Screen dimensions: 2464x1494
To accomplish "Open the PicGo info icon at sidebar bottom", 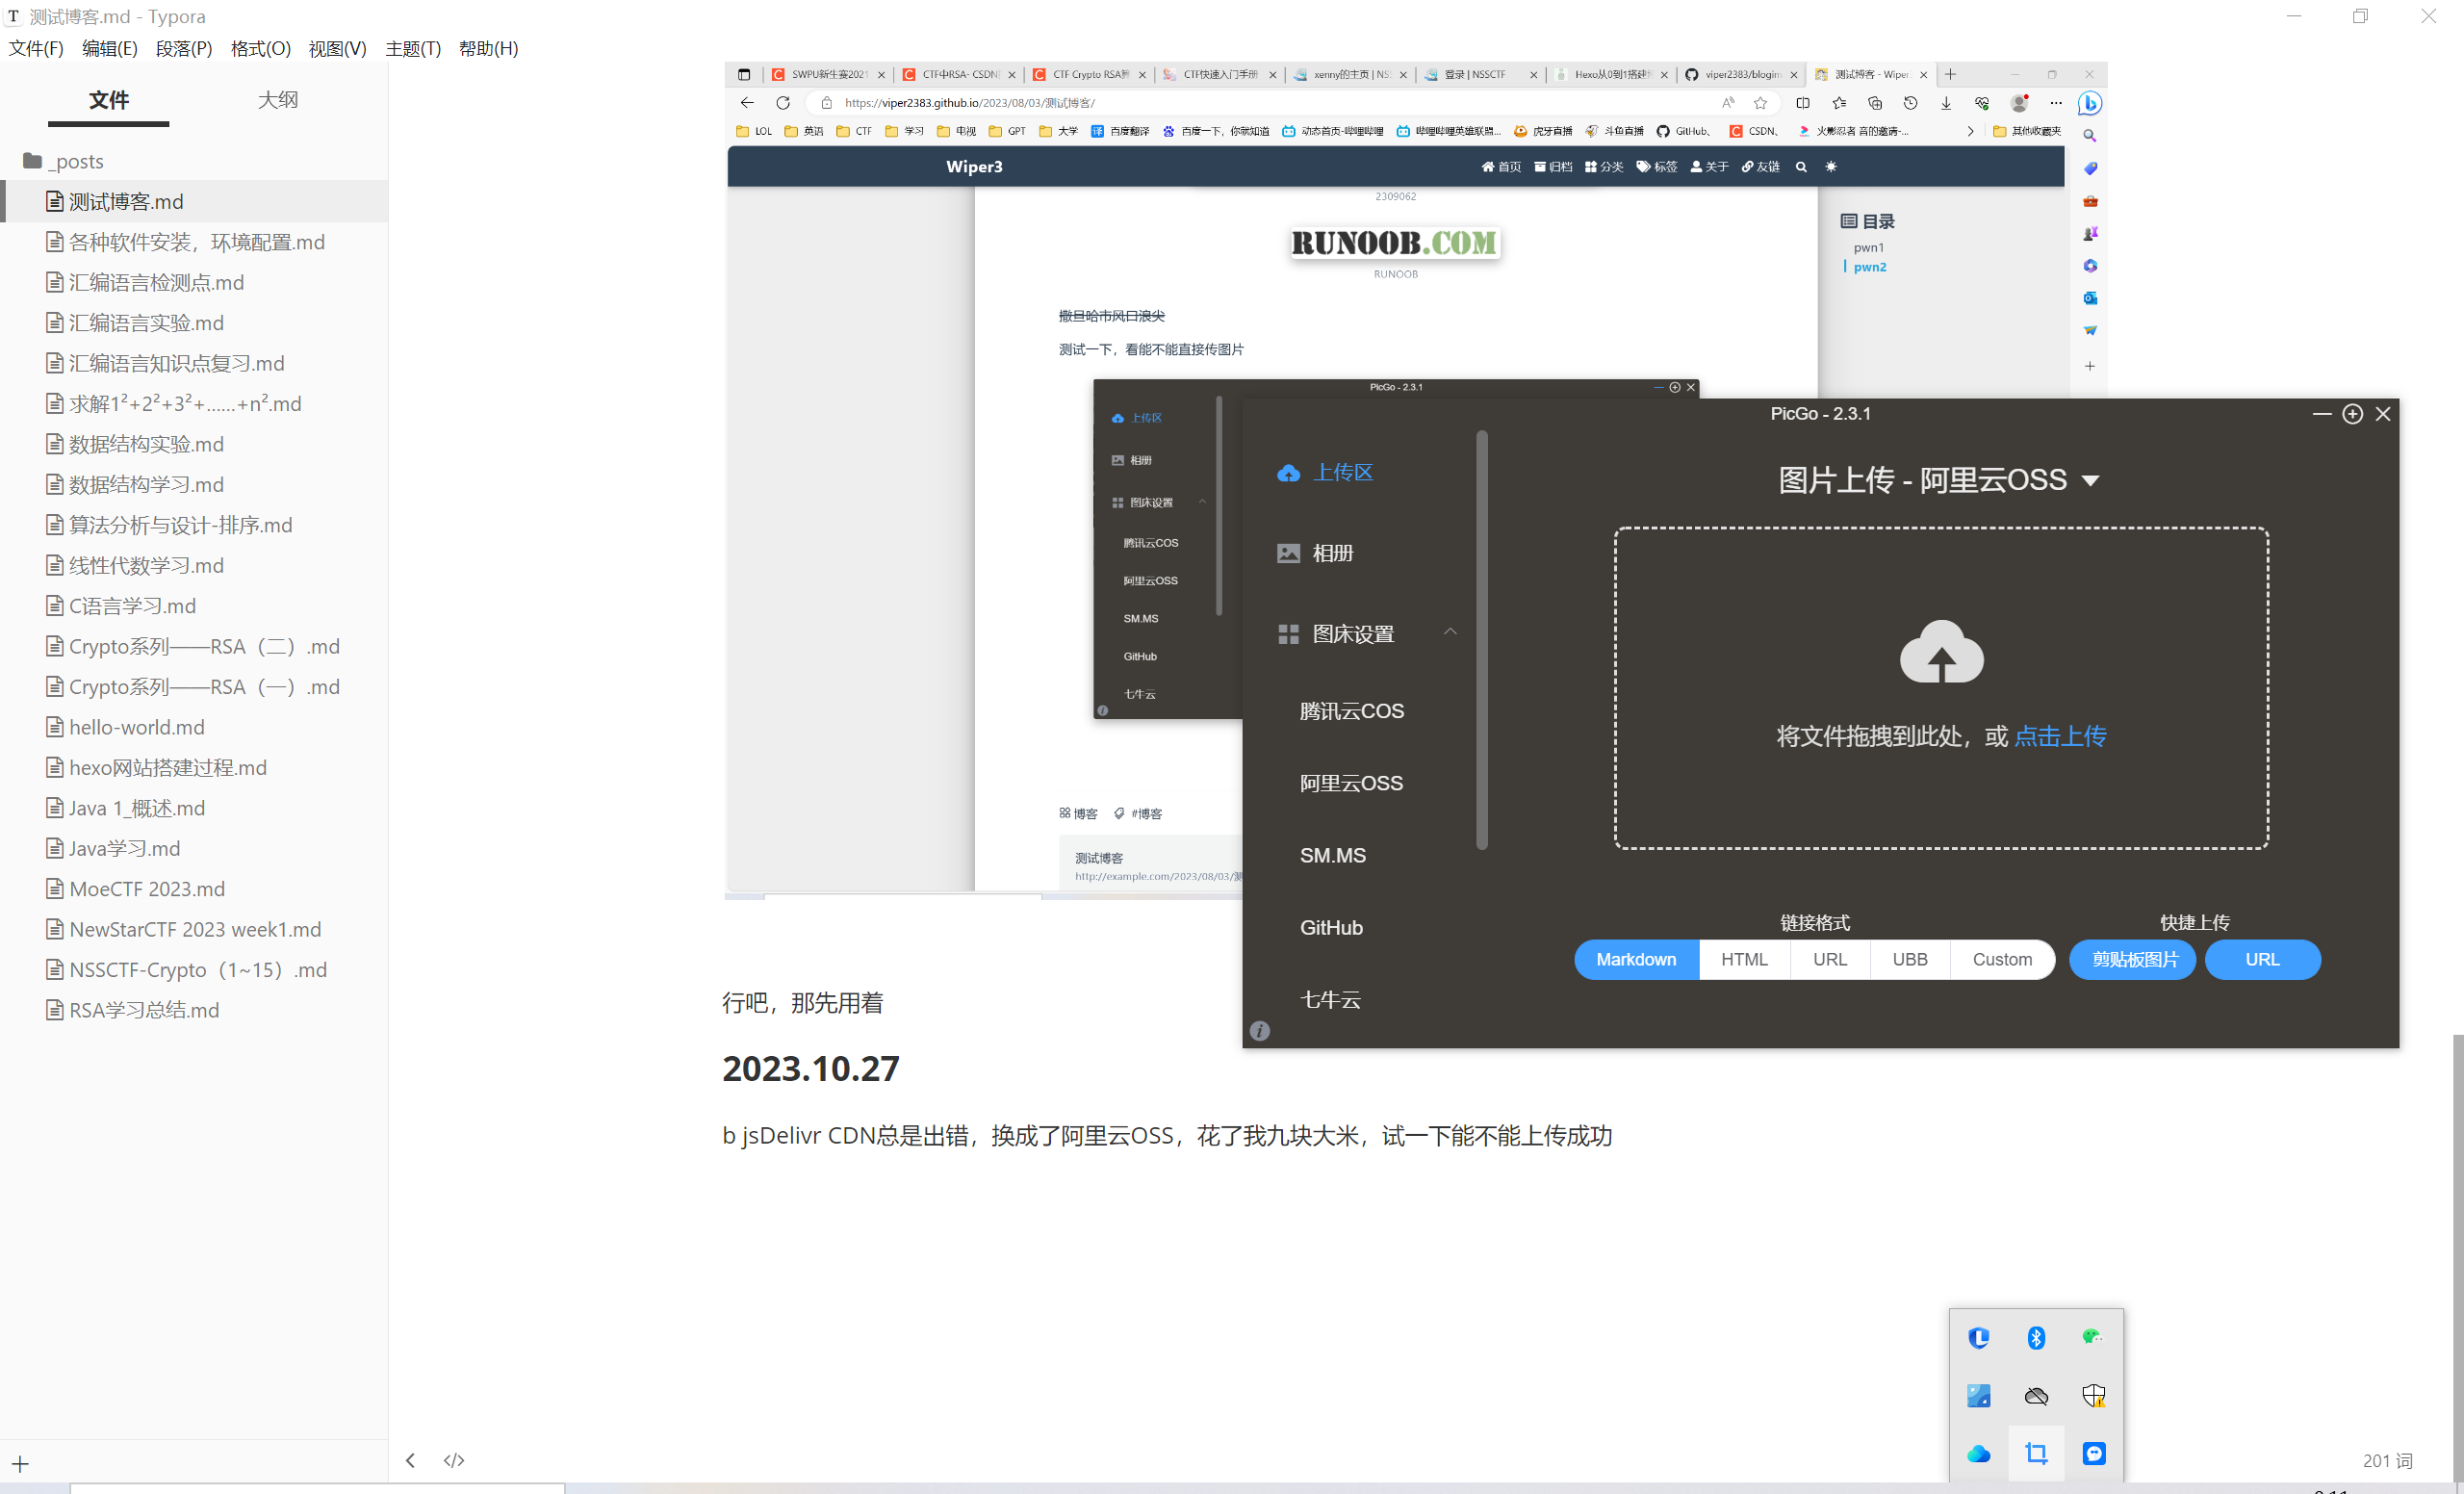I will [x=1260, y=1030].
